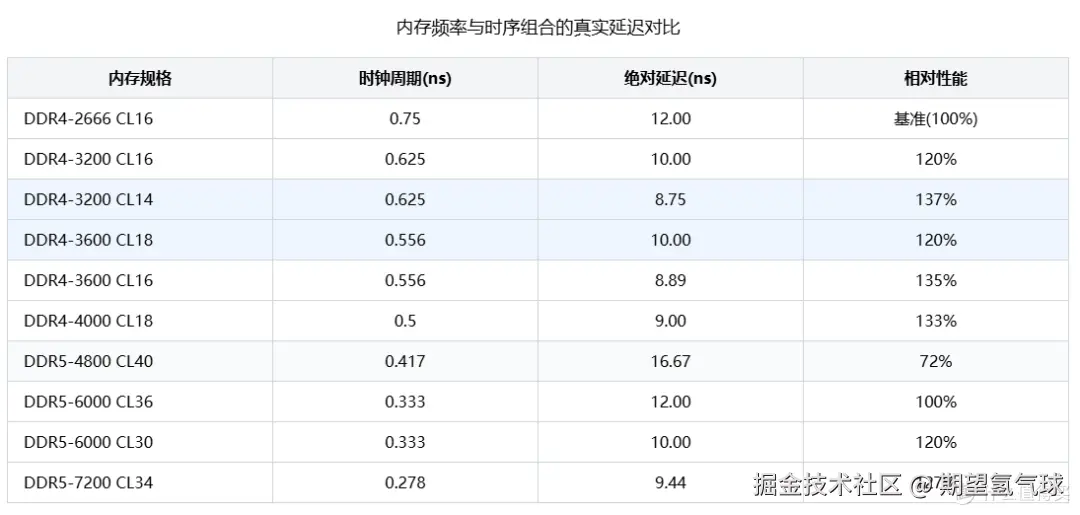
Task: Click the 时钟周期(ns) column header
Action: 405,78
